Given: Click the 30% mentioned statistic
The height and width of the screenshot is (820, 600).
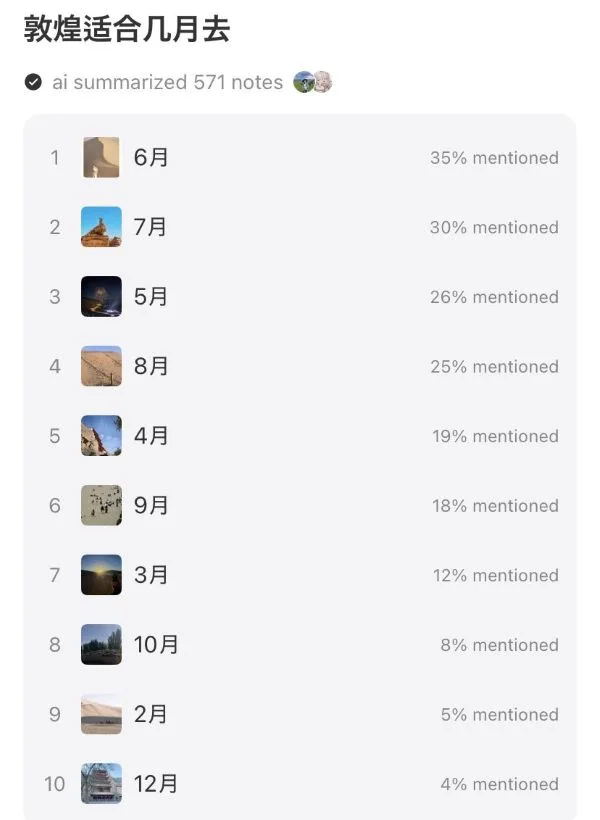Looking at the screenshot, I should tap(494, 227).
